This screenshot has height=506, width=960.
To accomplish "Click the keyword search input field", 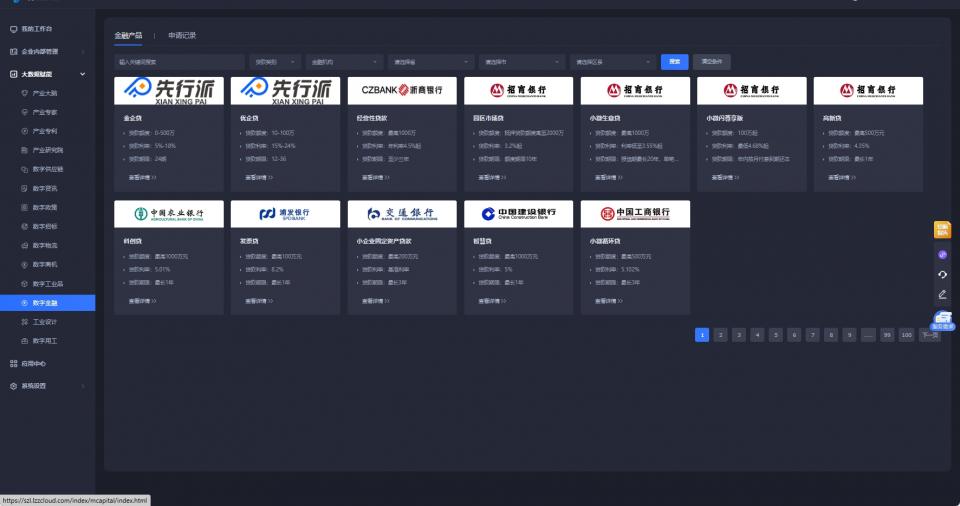I will pyautogui.click(x=179, y=62).
